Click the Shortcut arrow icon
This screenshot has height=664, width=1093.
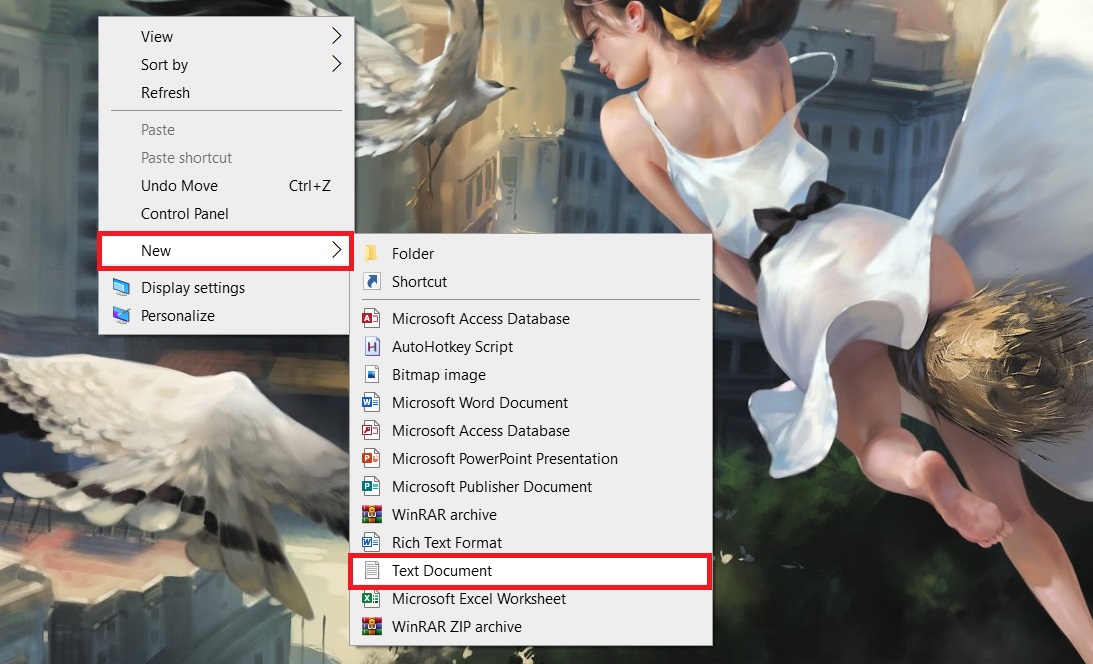(x=372, y=282)
